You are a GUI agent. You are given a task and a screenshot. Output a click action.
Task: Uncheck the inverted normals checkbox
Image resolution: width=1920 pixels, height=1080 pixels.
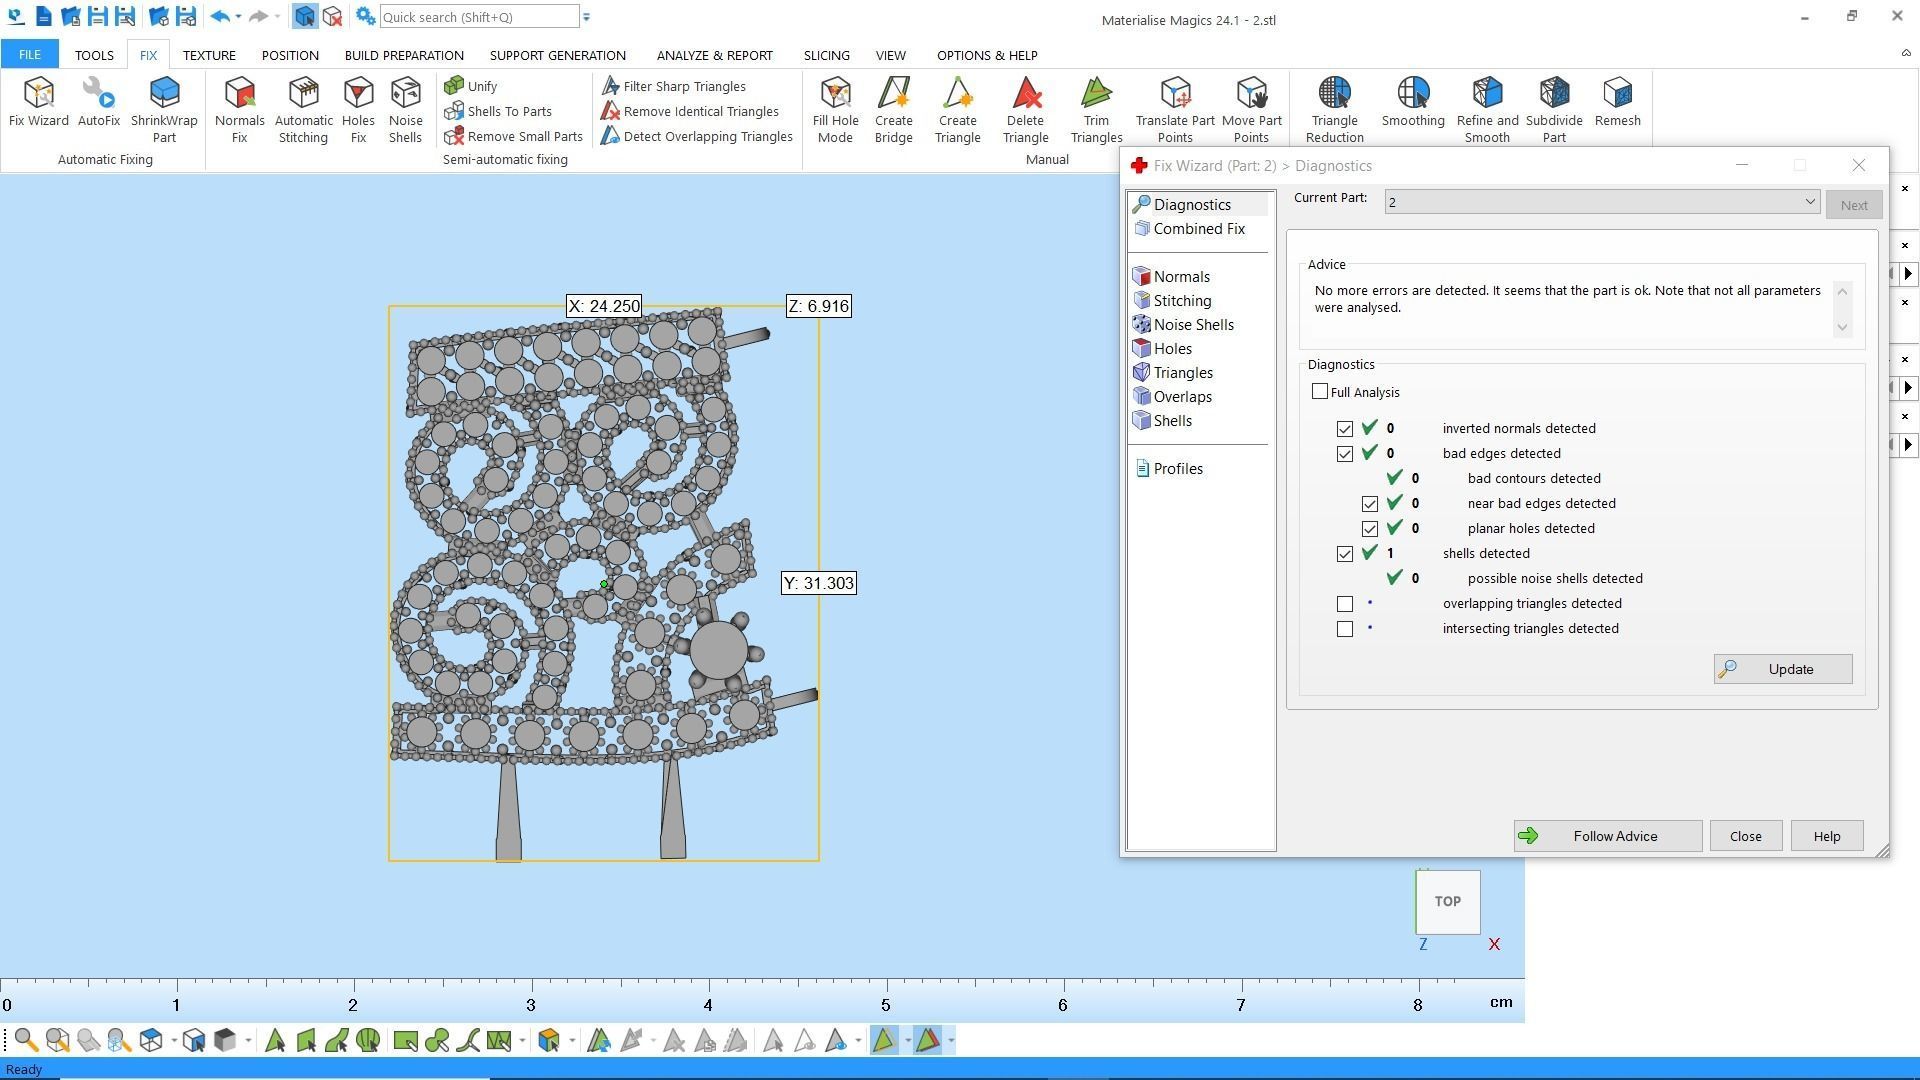1345,429
